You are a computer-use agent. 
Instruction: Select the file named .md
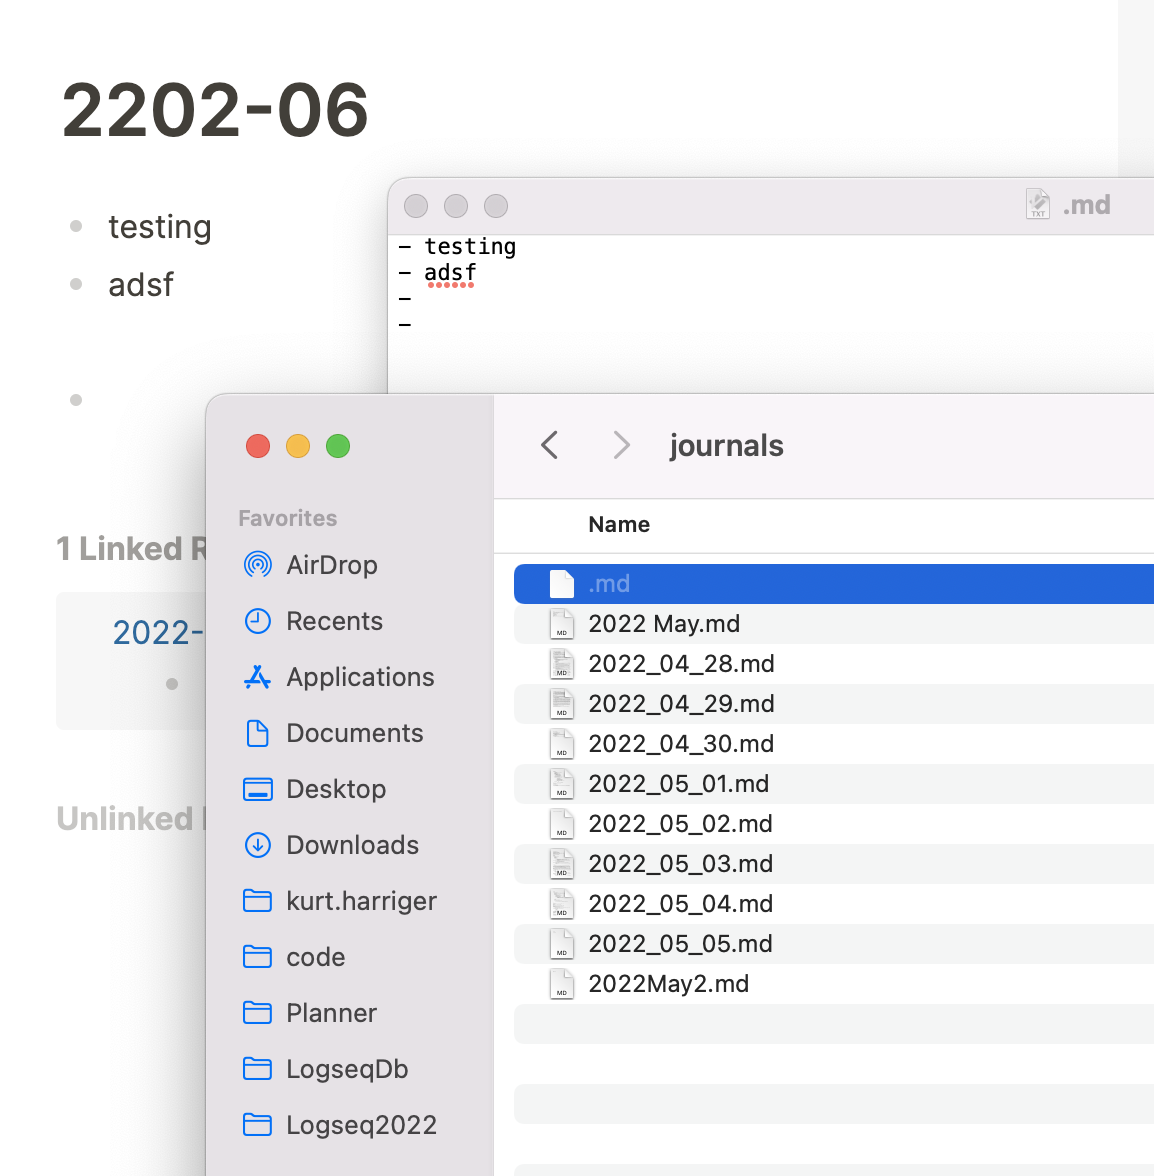609,584
